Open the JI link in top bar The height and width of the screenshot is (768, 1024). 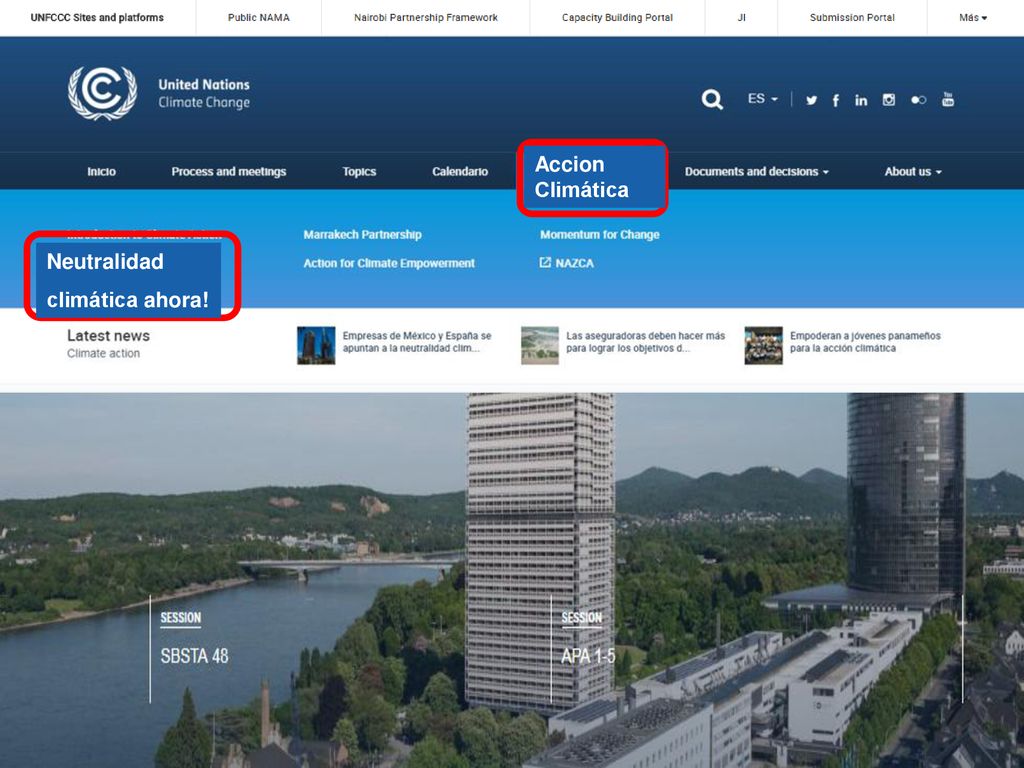(x=741, y=18)
